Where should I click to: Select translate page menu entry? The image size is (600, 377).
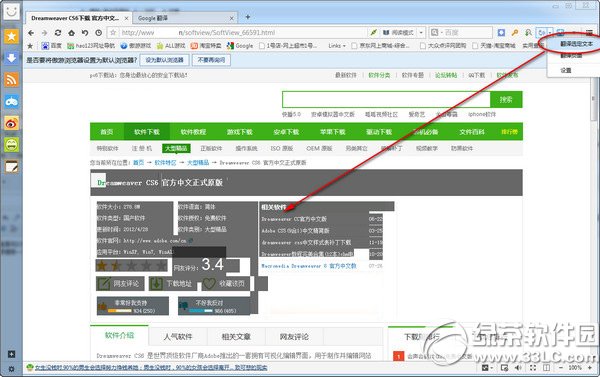point(571,55)
